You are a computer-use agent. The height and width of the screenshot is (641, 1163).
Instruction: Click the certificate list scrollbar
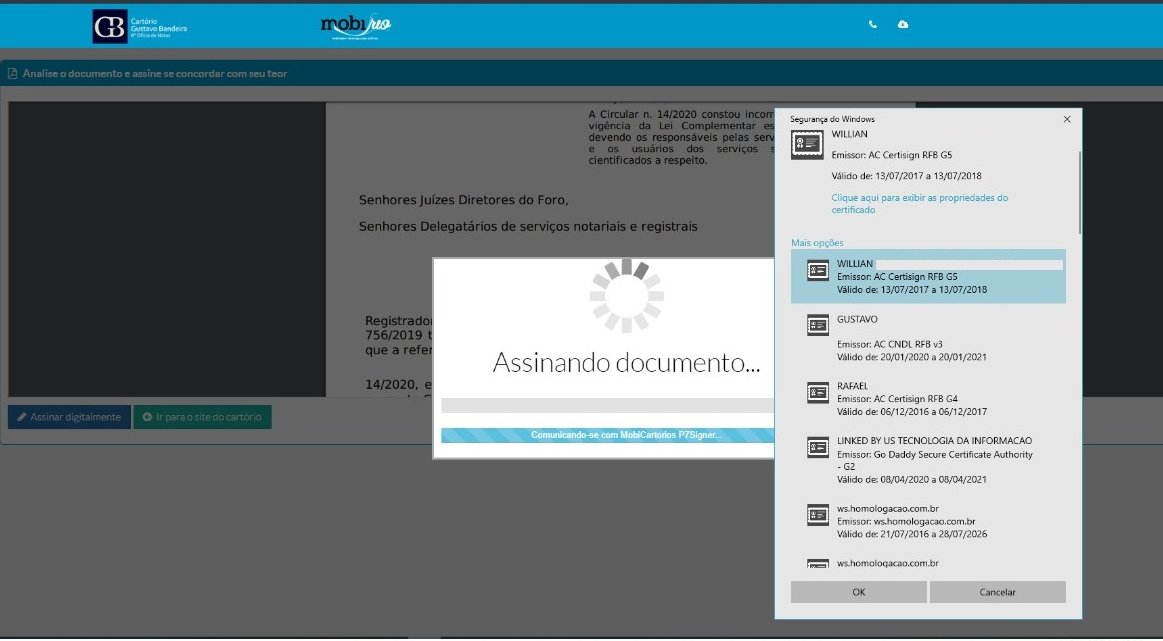coord(1080,193)
